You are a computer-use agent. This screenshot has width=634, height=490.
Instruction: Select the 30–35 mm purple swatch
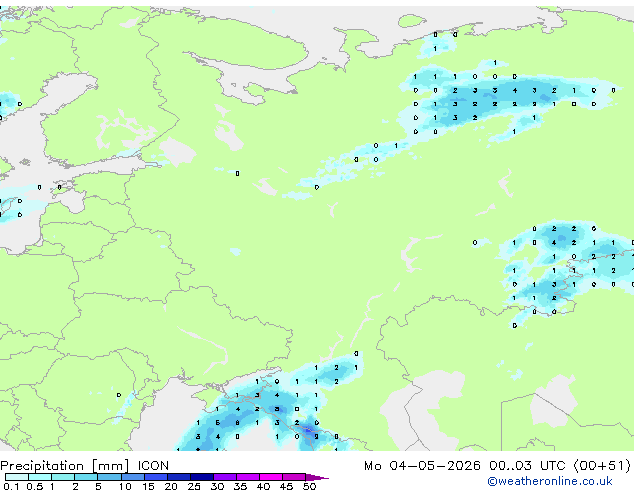coord(225,477)
